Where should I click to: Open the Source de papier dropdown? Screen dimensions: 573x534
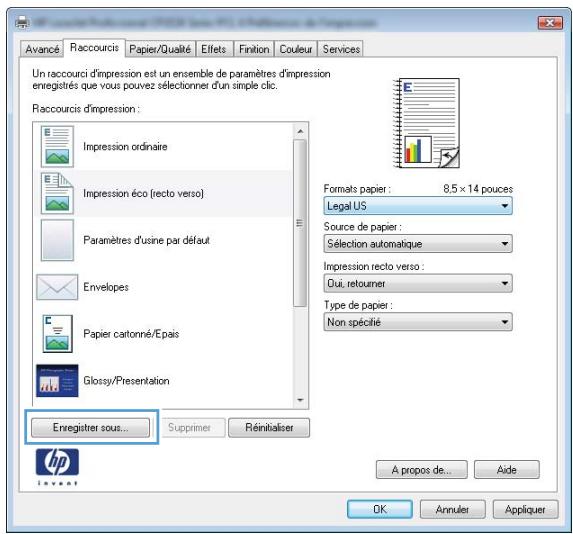(418, 244)
